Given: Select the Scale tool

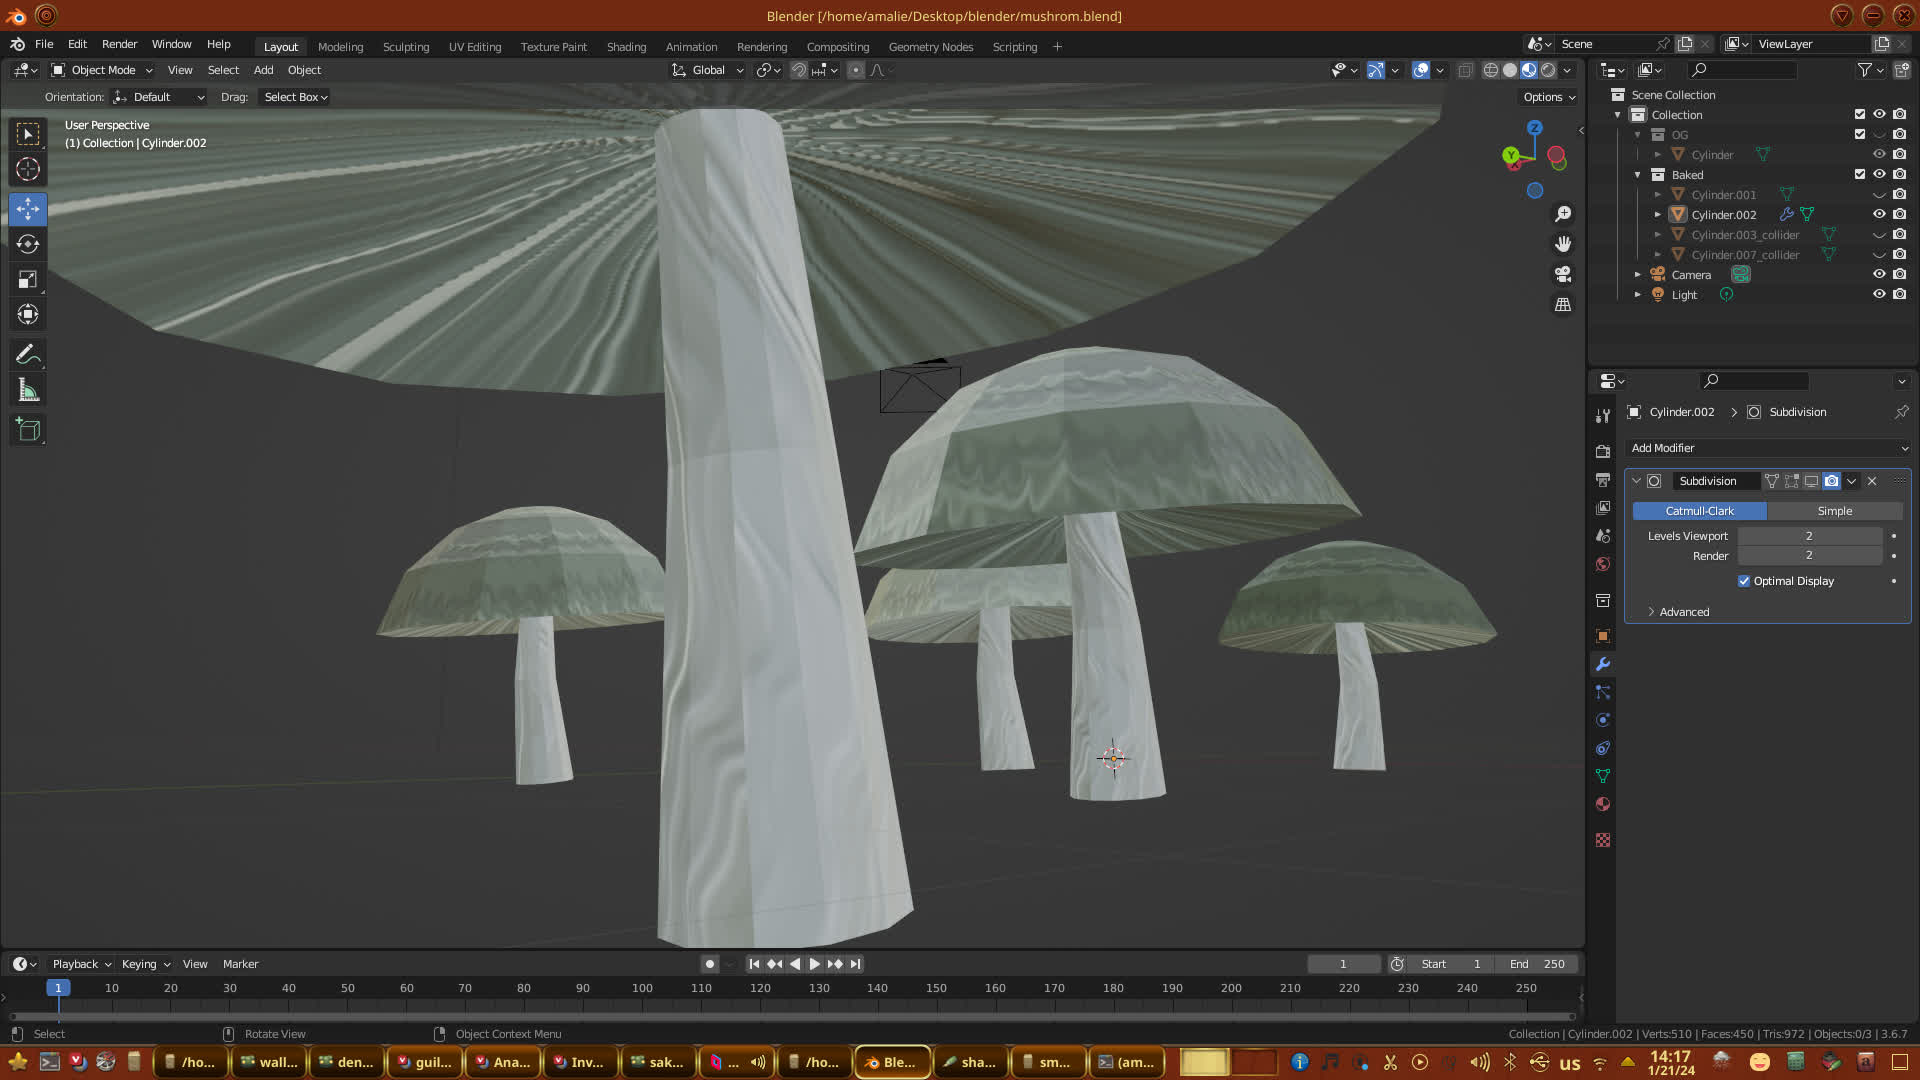Looking at the screenshot, I should [x=28, y=279].
